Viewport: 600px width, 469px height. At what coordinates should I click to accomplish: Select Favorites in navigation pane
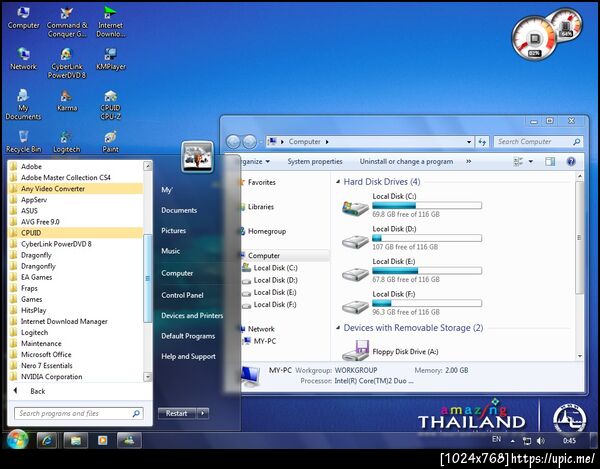(x=261, y=182)
